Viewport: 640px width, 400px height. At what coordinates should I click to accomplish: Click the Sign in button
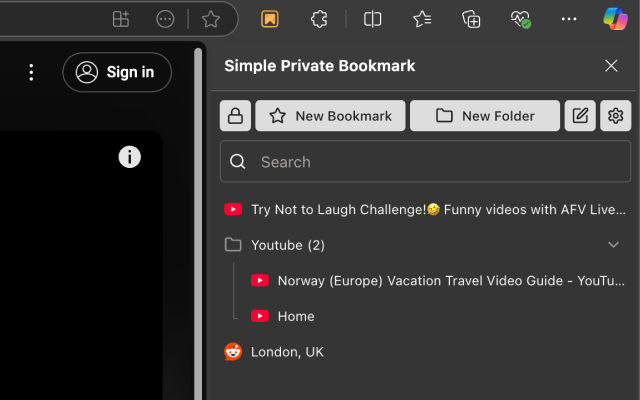coord(117,72)
